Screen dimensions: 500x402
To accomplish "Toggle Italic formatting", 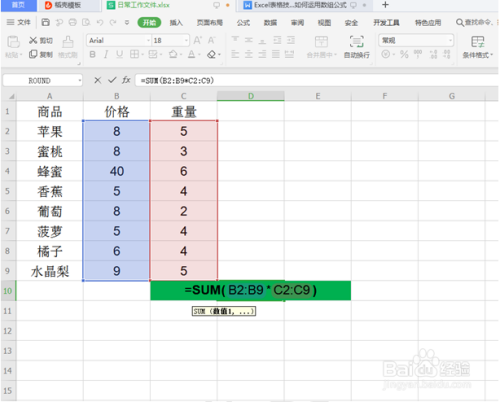I will pos(106,54).
